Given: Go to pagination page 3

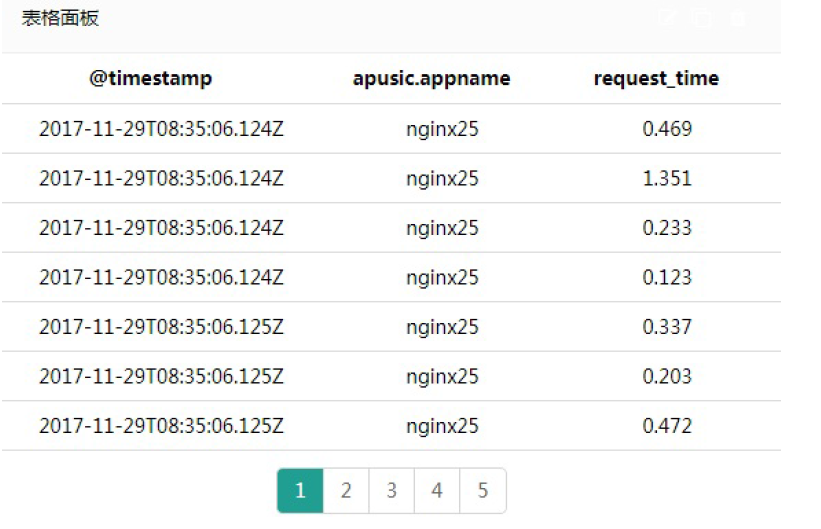Looking at the screenshot, I should click(392, 490).
